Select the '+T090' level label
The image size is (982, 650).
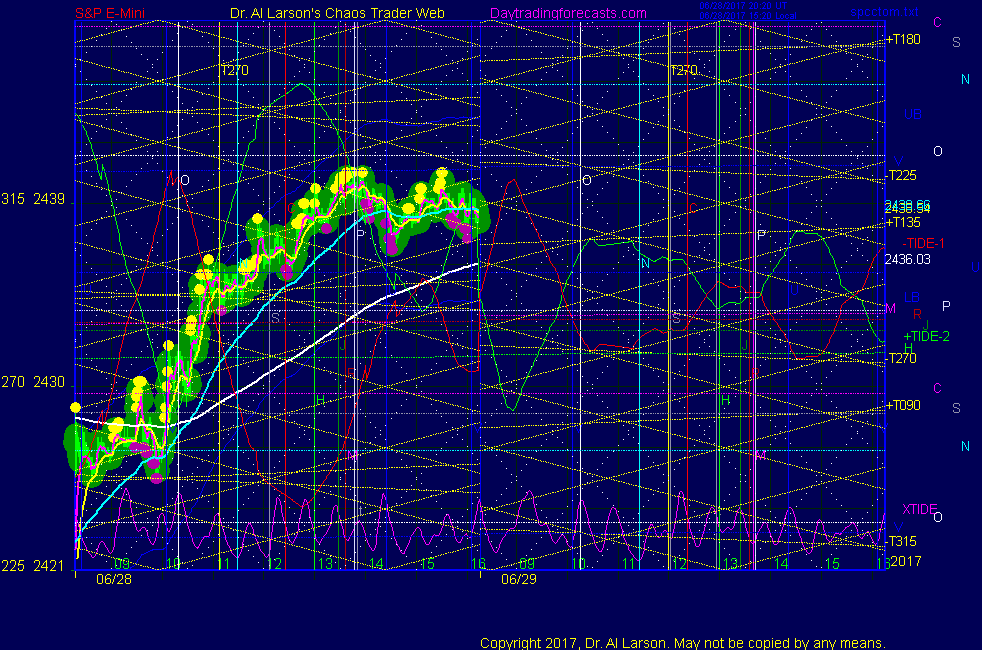903,405
